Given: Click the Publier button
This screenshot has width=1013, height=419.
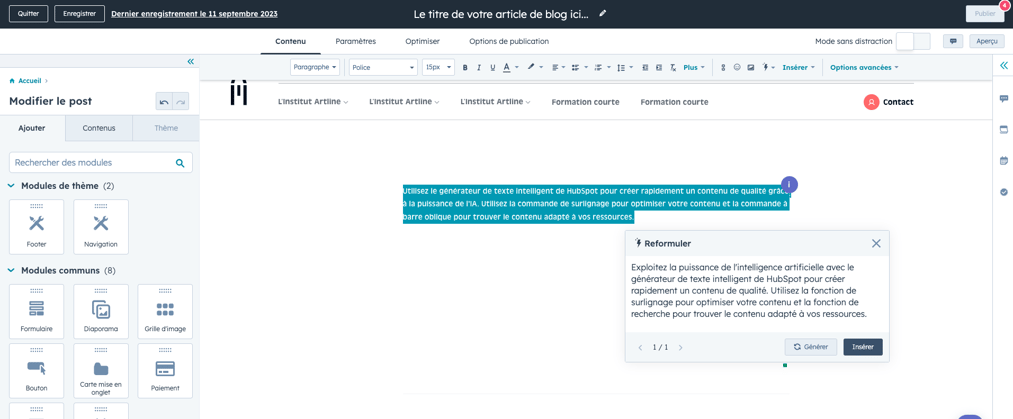Looking at the screenshot, I should 985,14.
